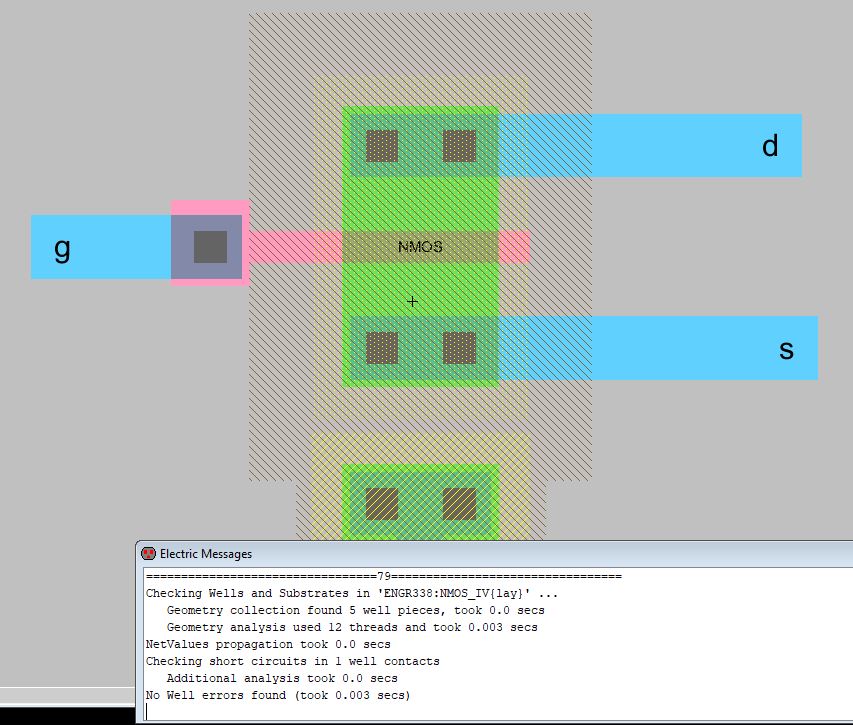Click the top-right contact cut on drain
The width and height of the screenshot is (853, 725).
pos(459,146)
